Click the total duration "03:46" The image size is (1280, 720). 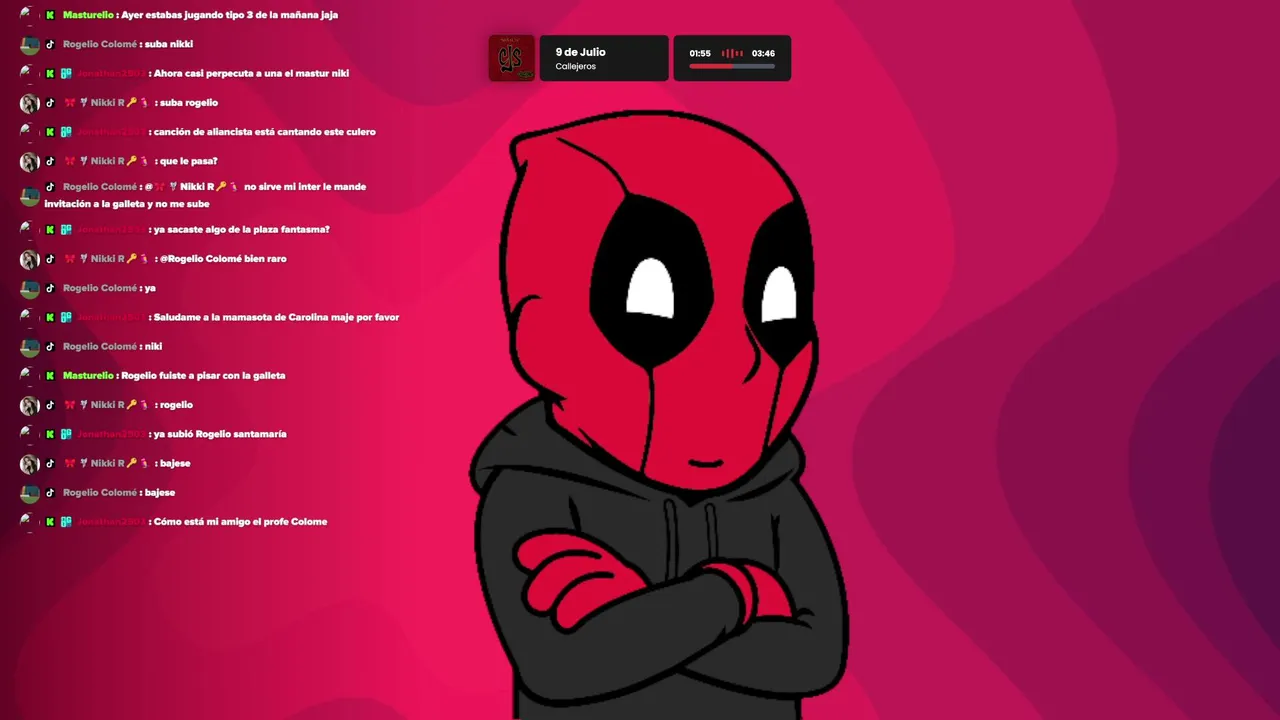coord(763,53)
